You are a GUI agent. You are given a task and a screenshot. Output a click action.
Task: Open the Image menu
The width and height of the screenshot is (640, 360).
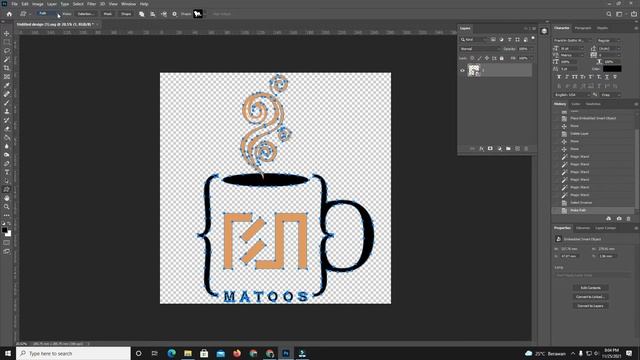point(38,4)
